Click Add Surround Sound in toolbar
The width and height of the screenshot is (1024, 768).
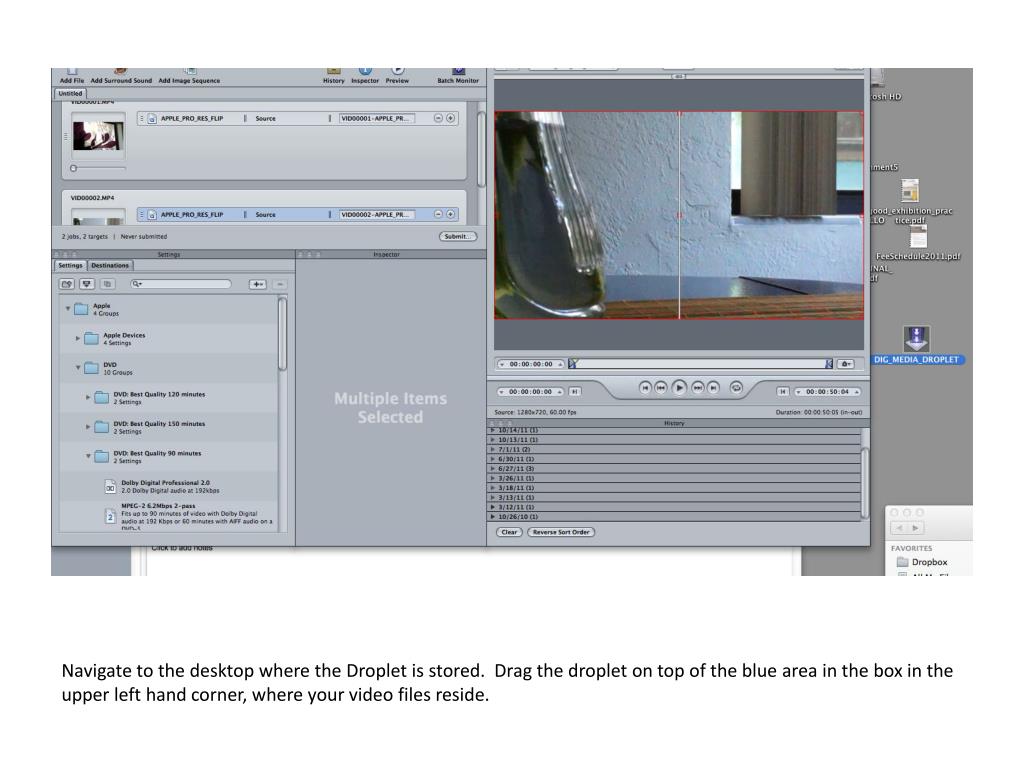[121, 76]
